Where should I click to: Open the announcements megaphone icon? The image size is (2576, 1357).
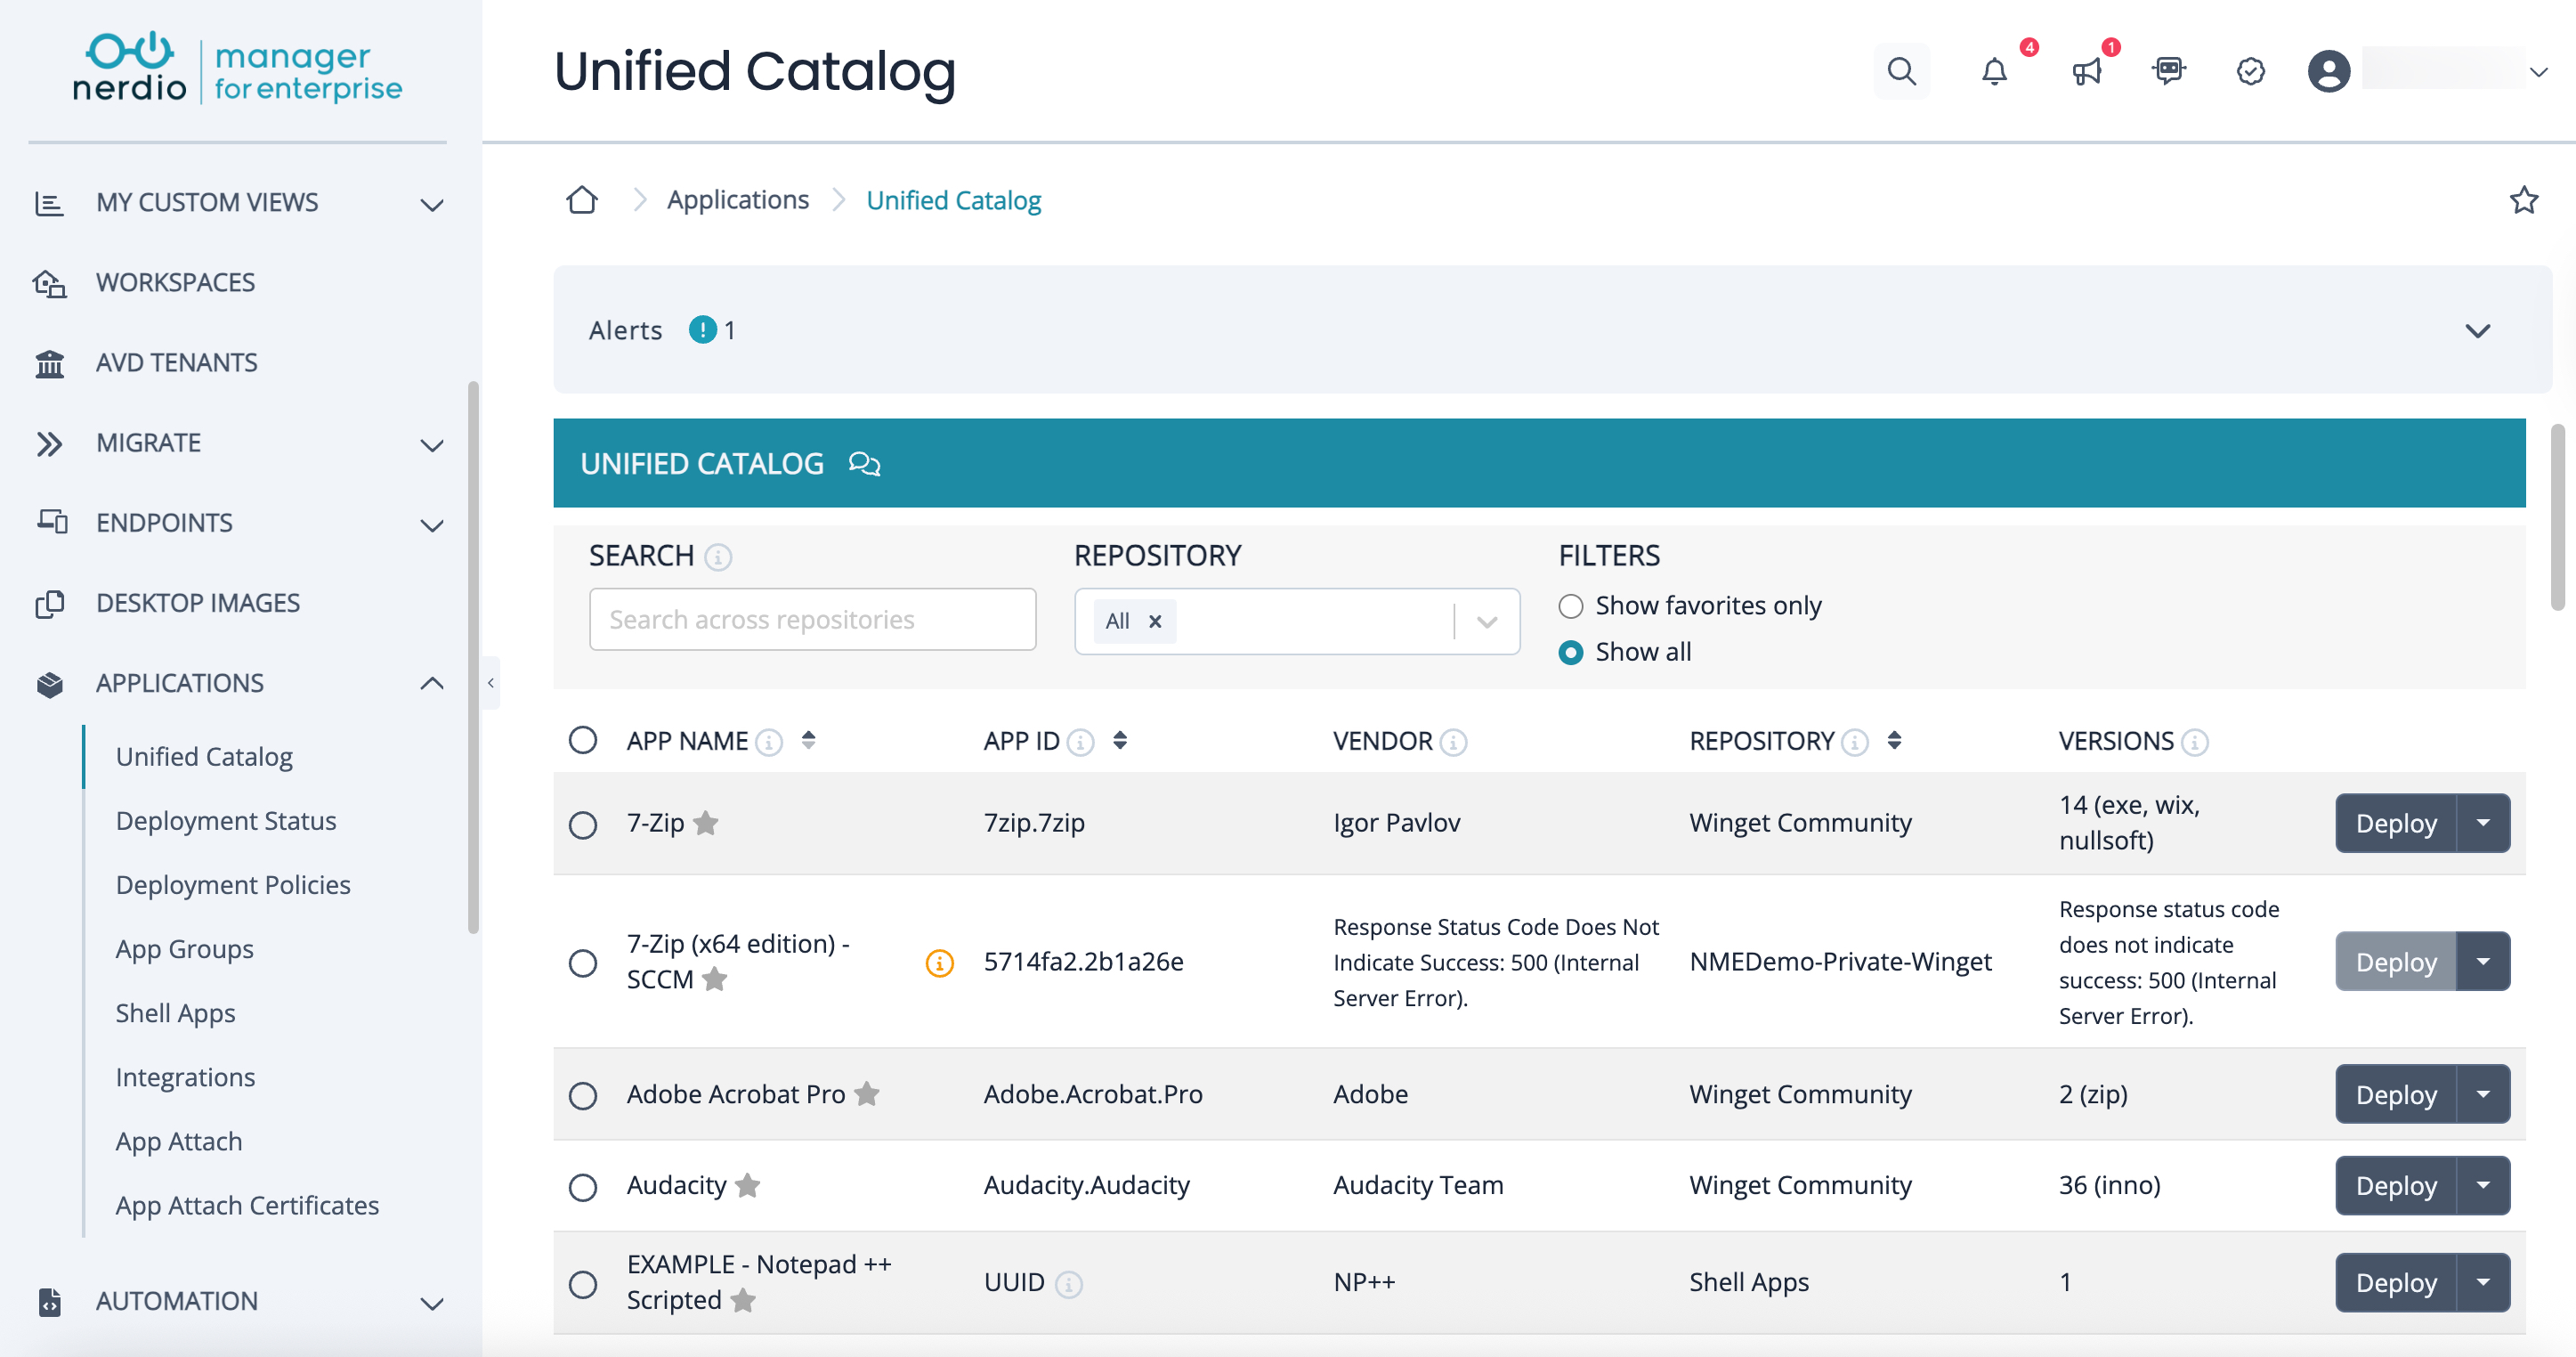point(2087,71)
